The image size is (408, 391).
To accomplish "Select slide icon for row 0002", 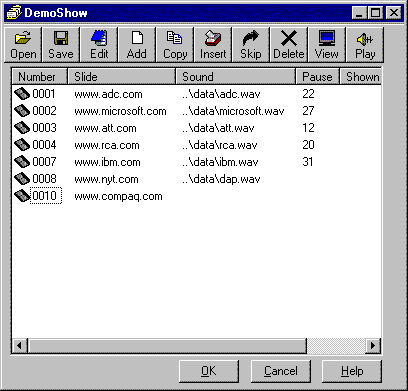I will pos(22,111).
